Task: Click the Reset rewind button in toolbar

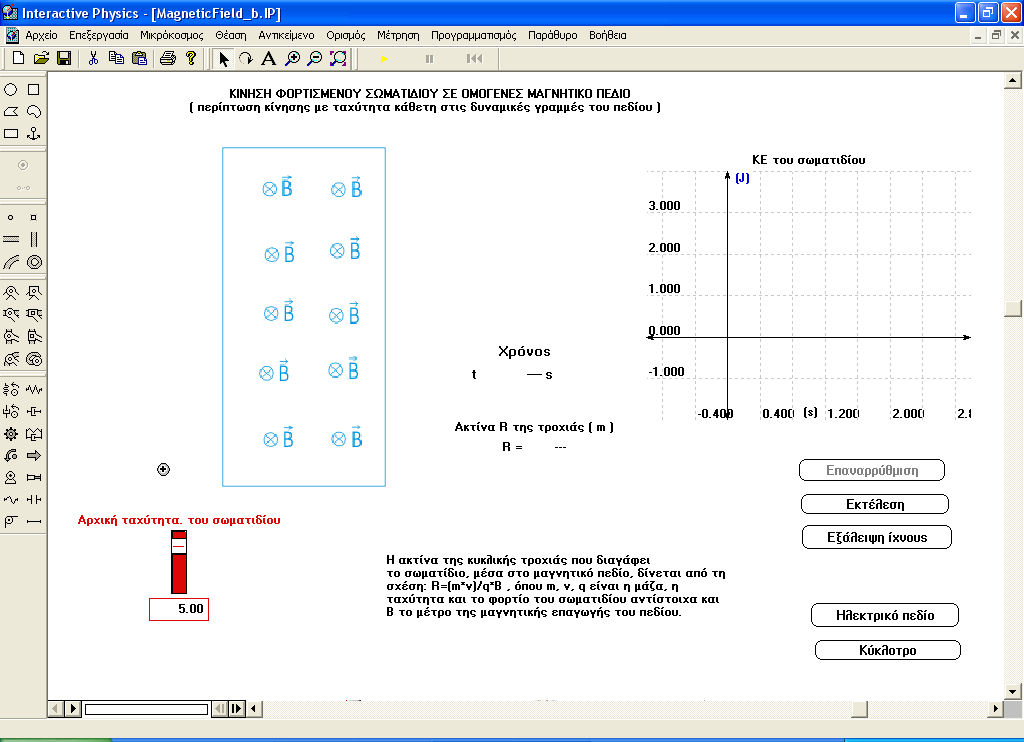Action: click(475, 59)
